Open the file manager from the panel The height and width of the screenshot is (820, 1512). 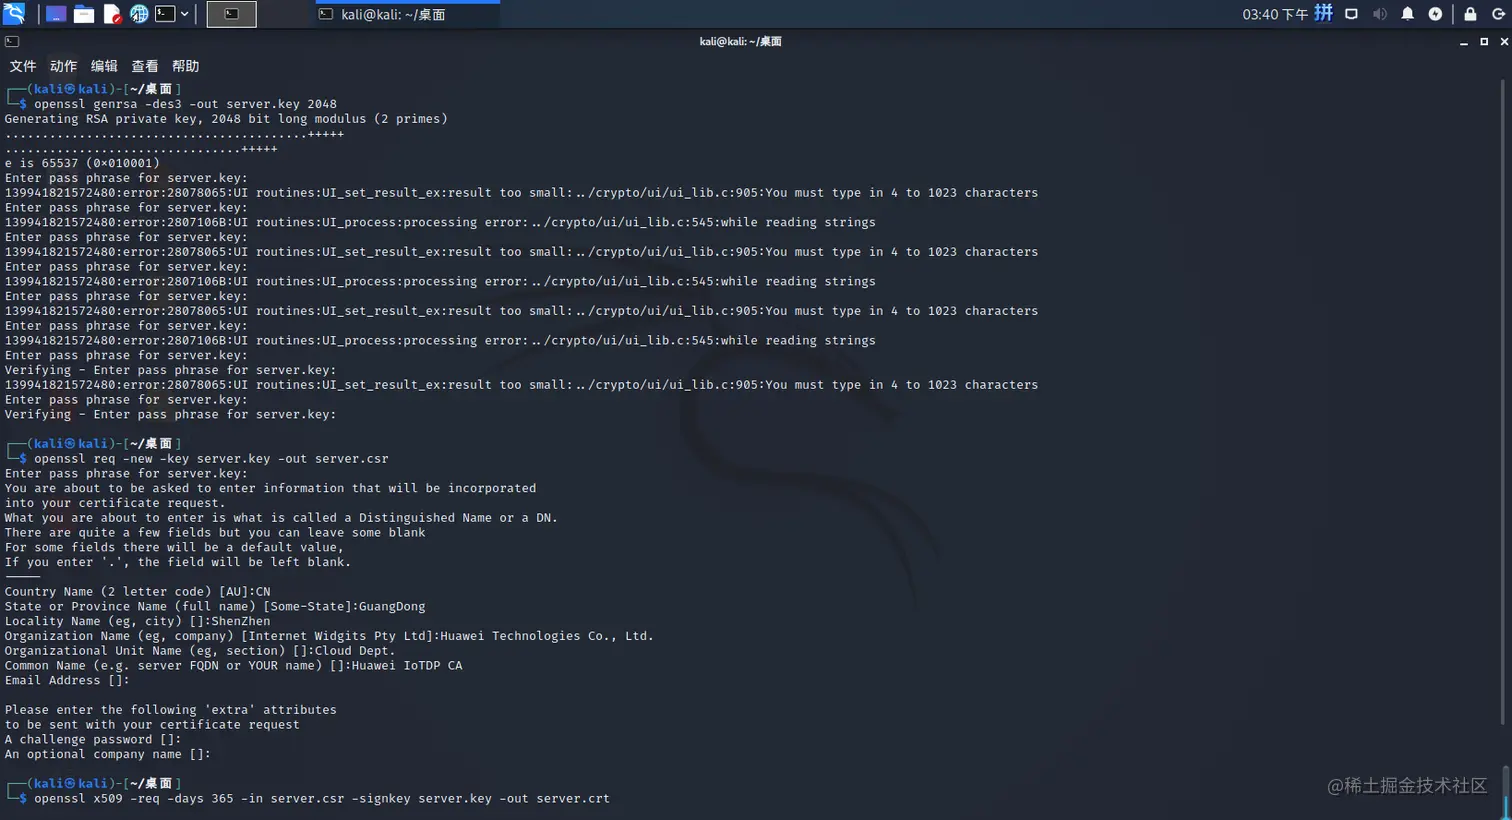coord(84,14)
